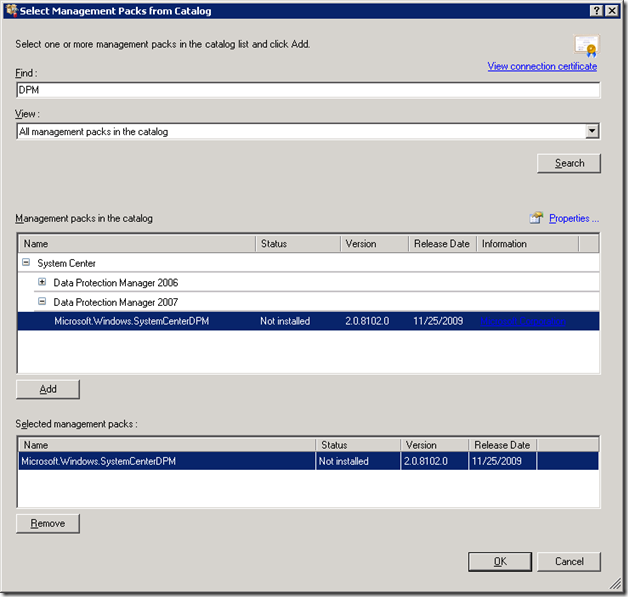Click the resize grip at dialog corner
Screen dimensions: 628x597
(x=616, y=584)
